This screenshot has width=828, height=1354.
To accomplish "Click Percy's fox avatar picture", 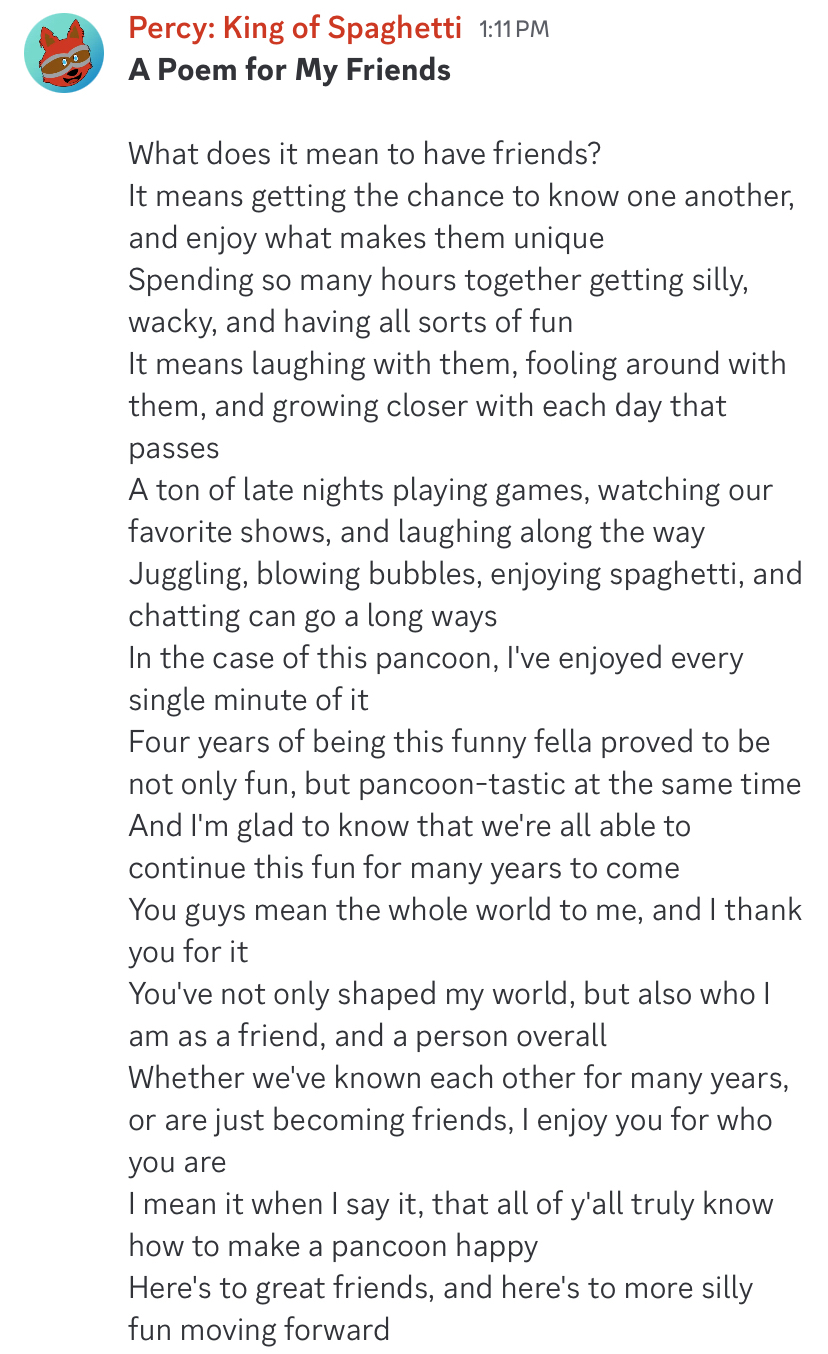I will (x=64, y=54).
